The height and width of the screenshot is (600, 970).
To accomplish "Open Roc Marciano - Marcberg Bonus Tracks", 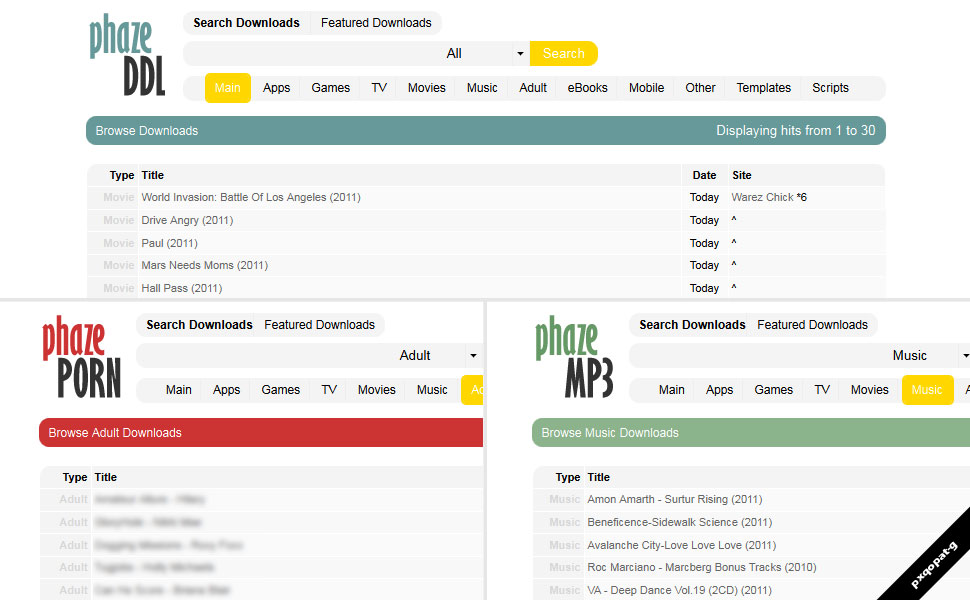I will point(702,567).
